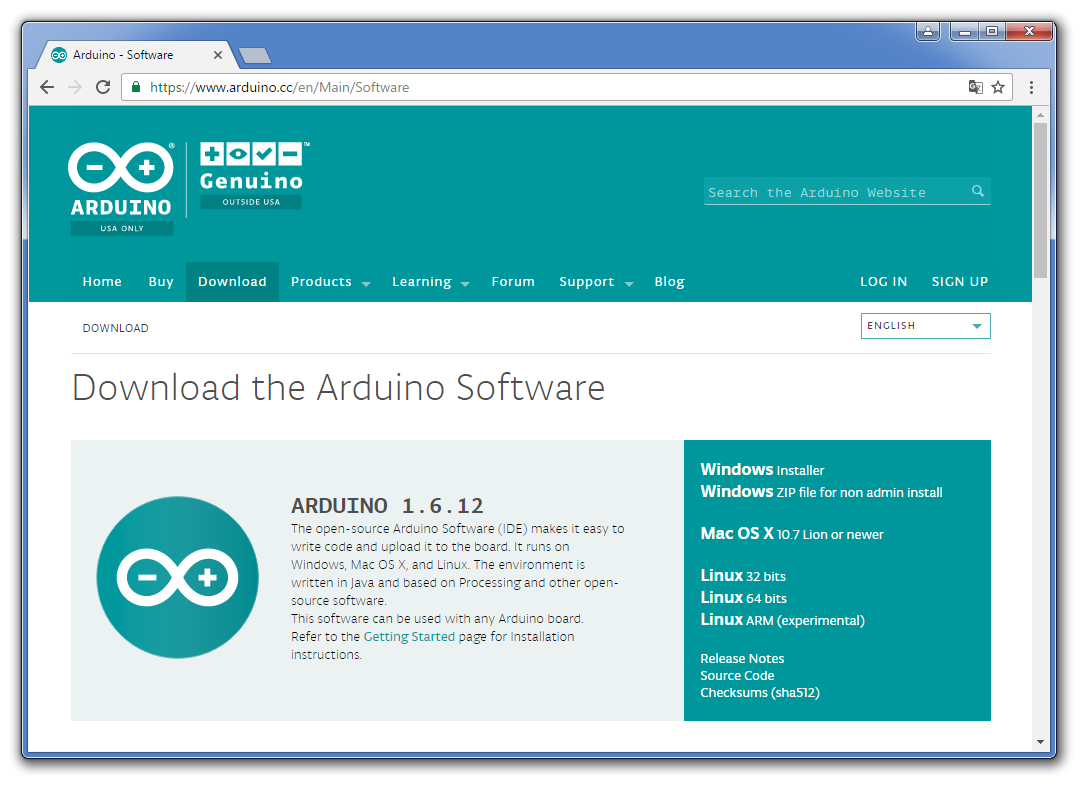The width and height of the screenshot is (1084, 789).
Task: Click the vertical scrollbar thumb
Action: (1040, 200)
